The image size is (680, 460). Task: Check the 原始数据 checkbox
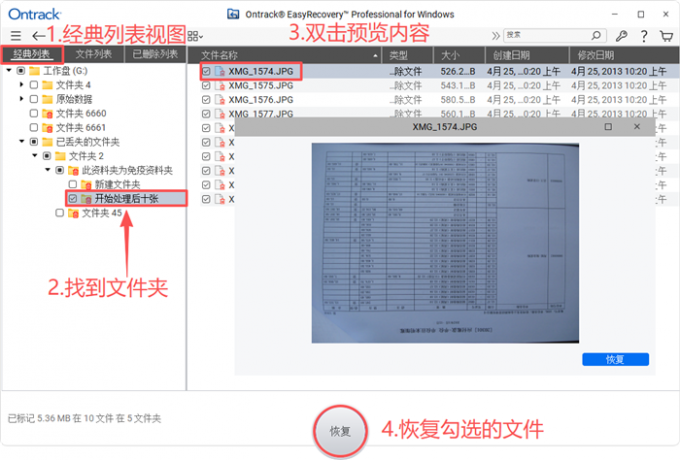pos(34,99)
